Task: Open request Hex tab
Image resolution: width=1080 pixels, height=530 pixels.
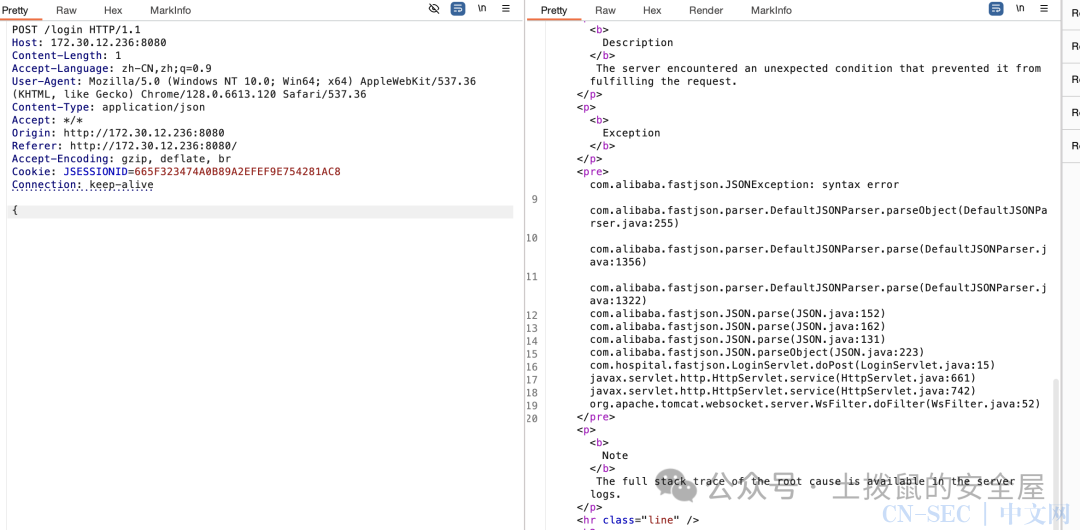Action: click(x=113, y=10)
